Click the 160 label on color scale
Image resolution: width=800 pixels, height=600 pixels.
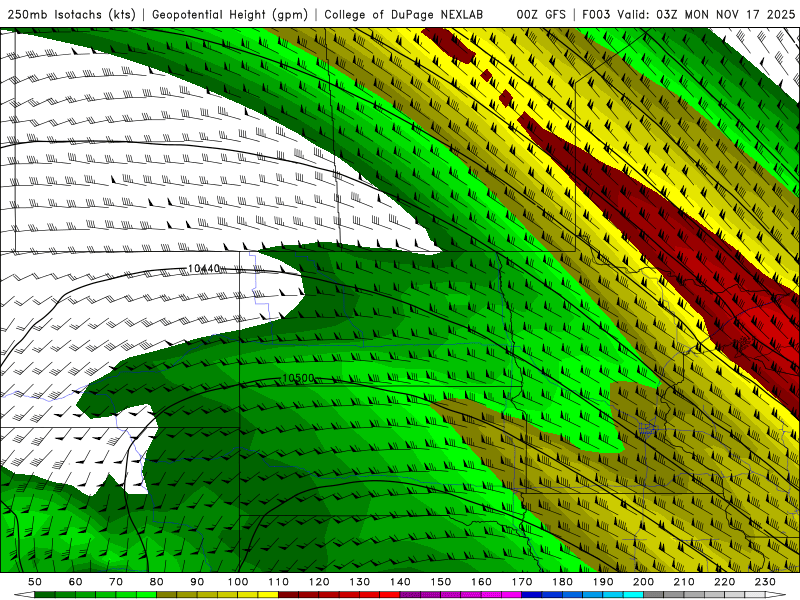[481, 582]
